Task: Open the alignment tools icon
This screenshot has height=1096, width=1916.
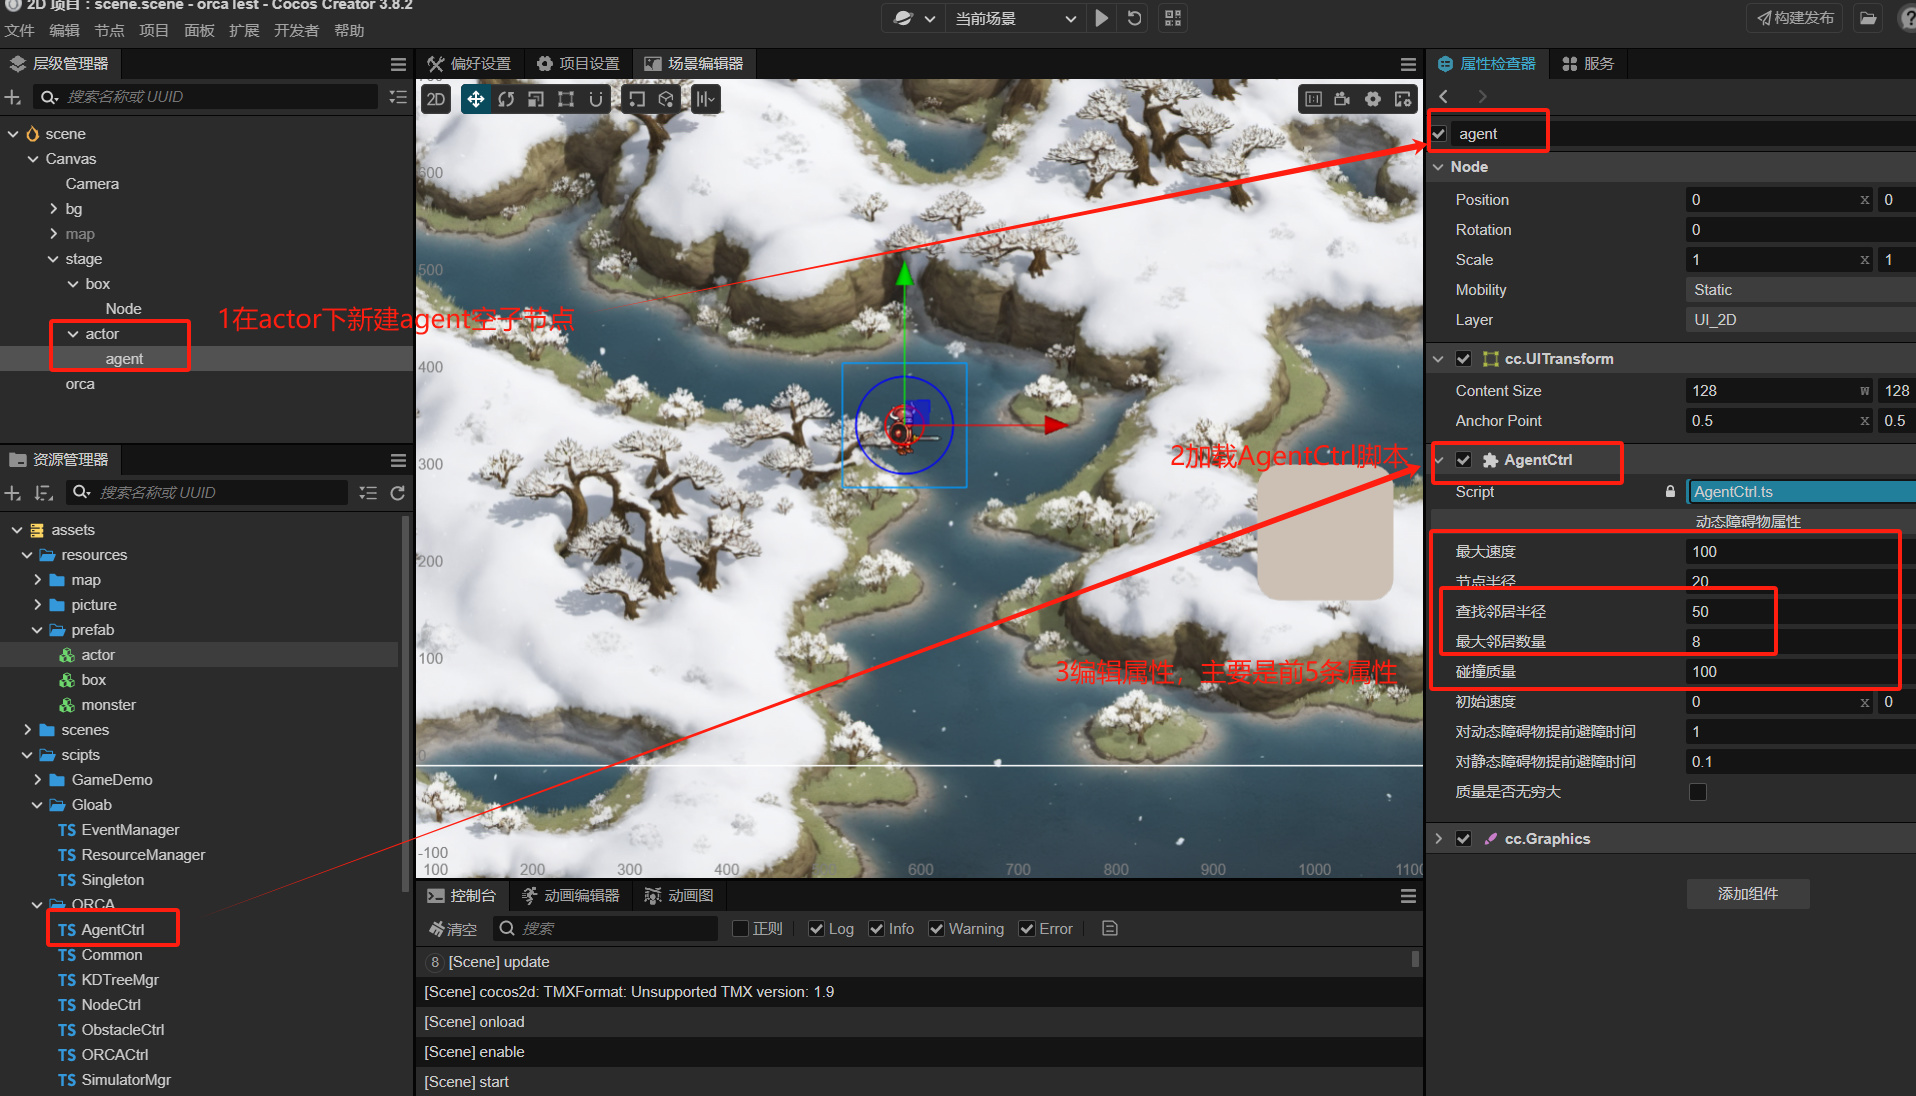Action: coord(706,99)
